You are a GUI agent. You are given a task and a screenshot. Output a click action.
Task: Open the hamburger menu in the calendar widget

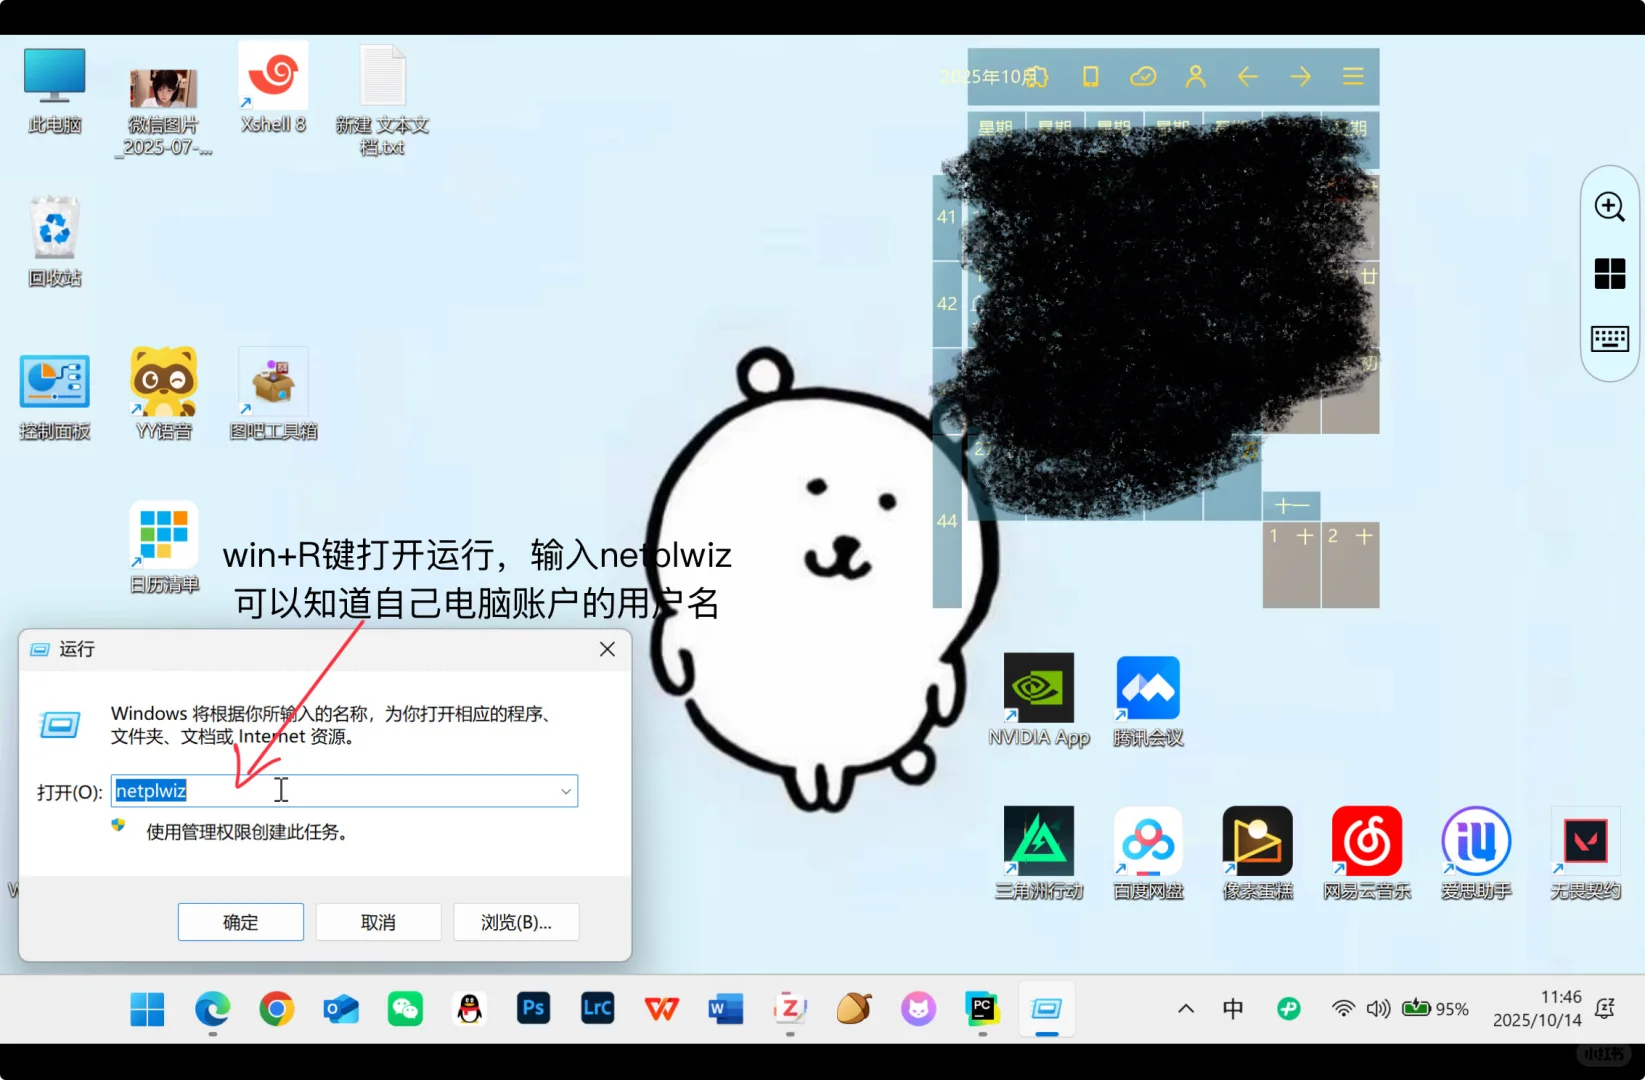click(x=1353, y=76)
